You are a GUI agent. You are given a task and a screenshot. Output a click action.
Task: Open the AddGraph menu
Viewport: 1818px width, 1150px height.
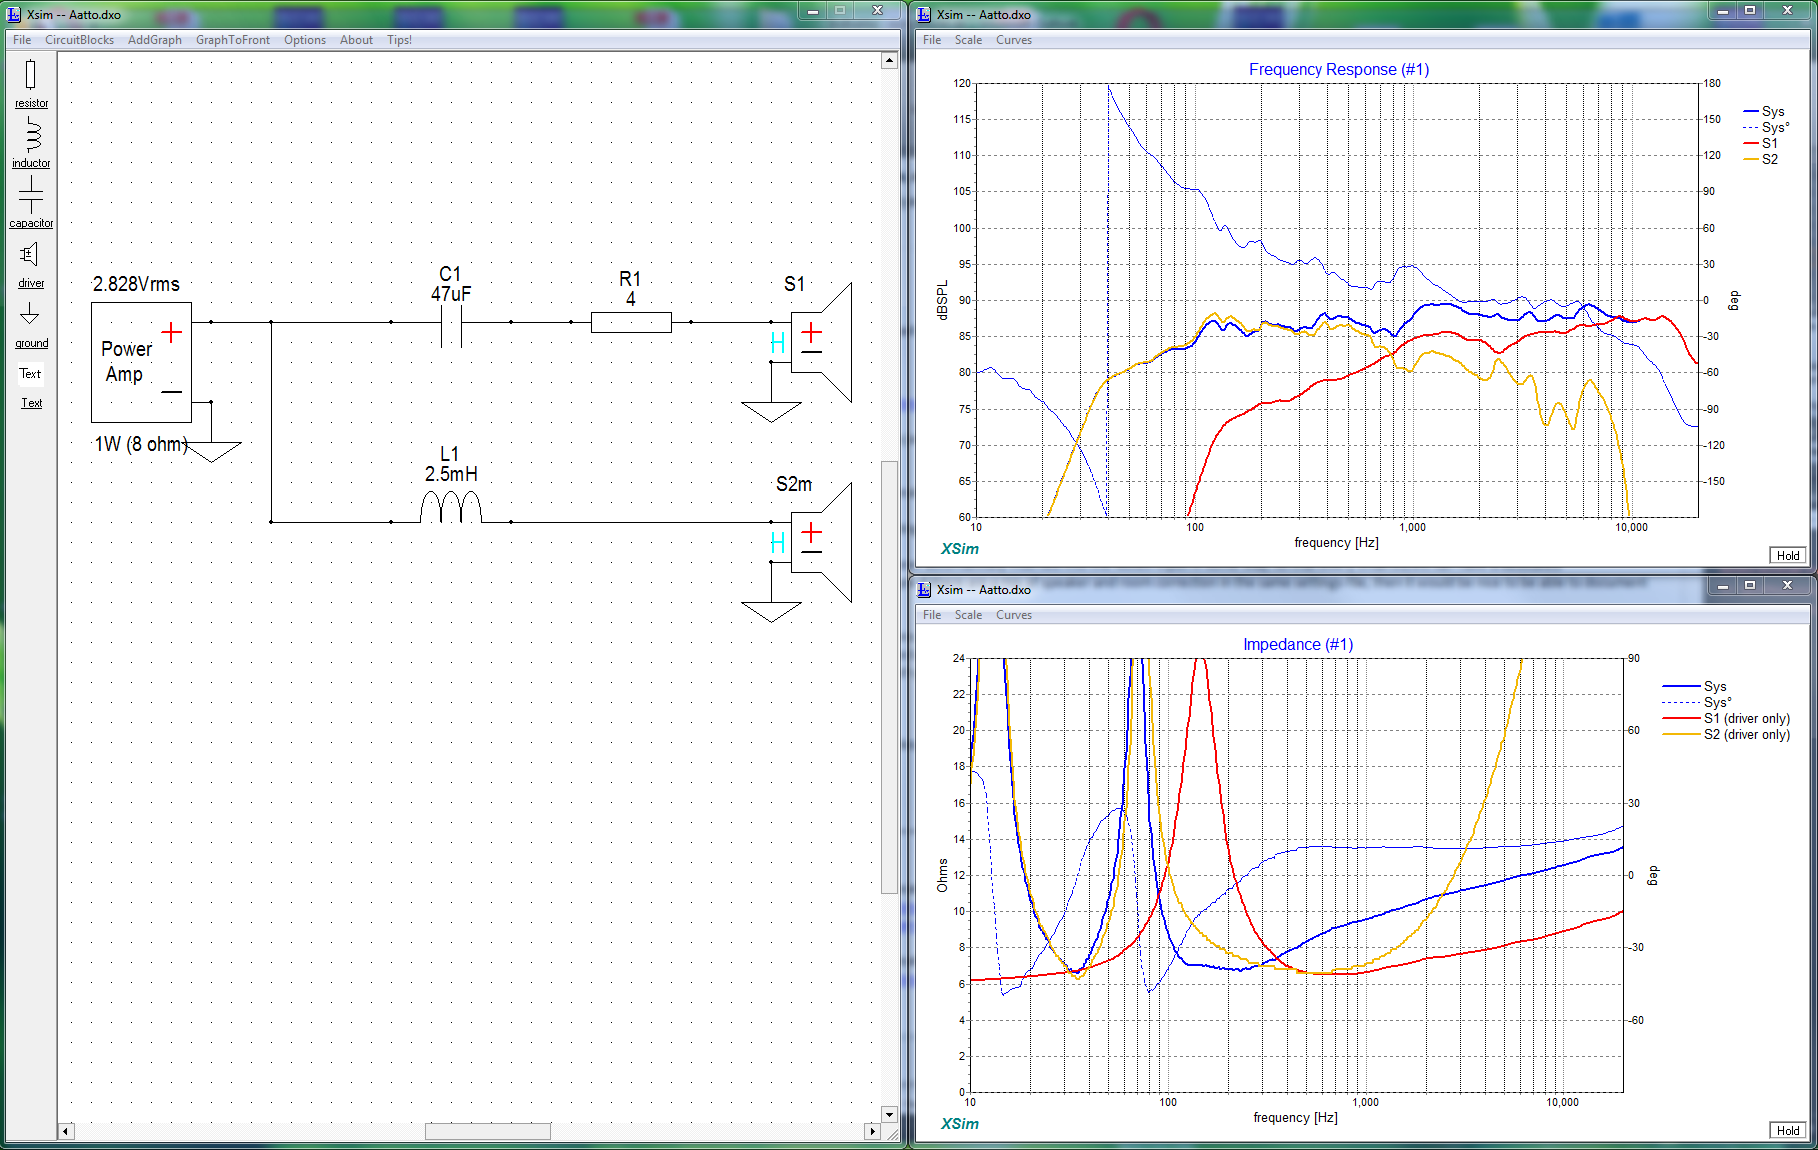(155, 40)
